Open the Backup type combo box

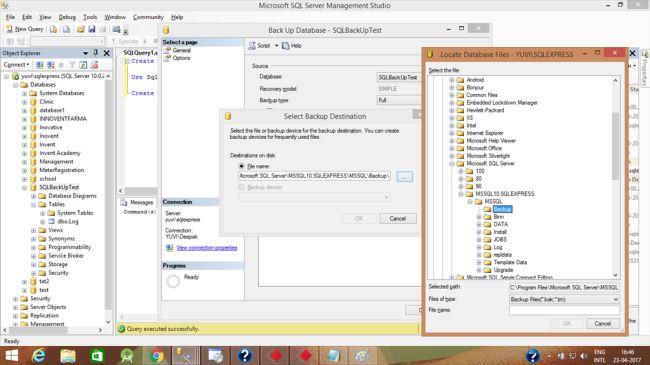pyautogui.click(x=399, y=100)
